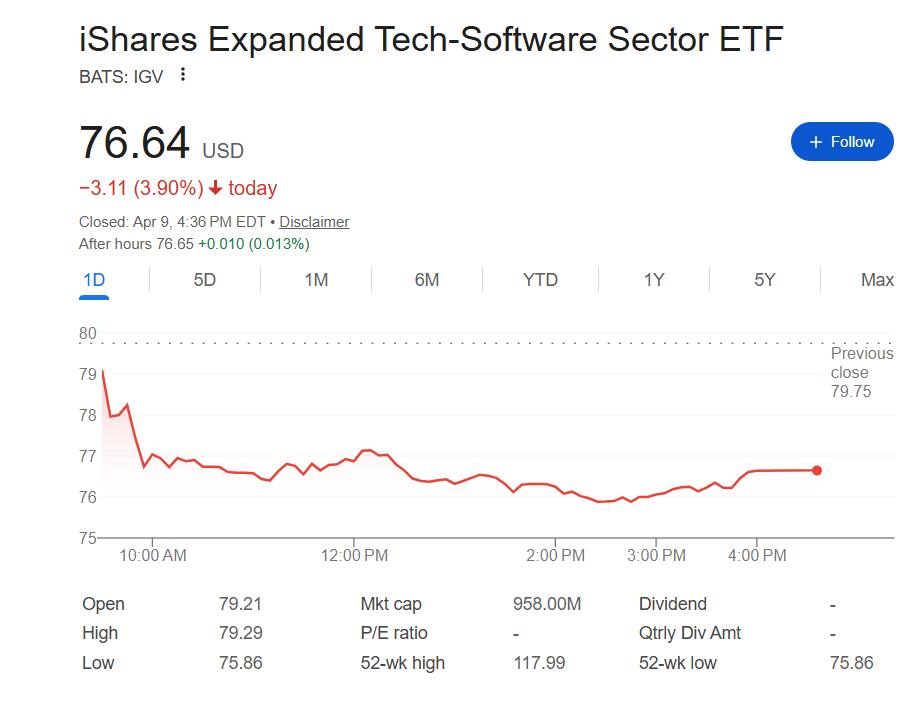Show the Max time range chart
The height and width of the screenshot is (708, 915).
[877, 280]
